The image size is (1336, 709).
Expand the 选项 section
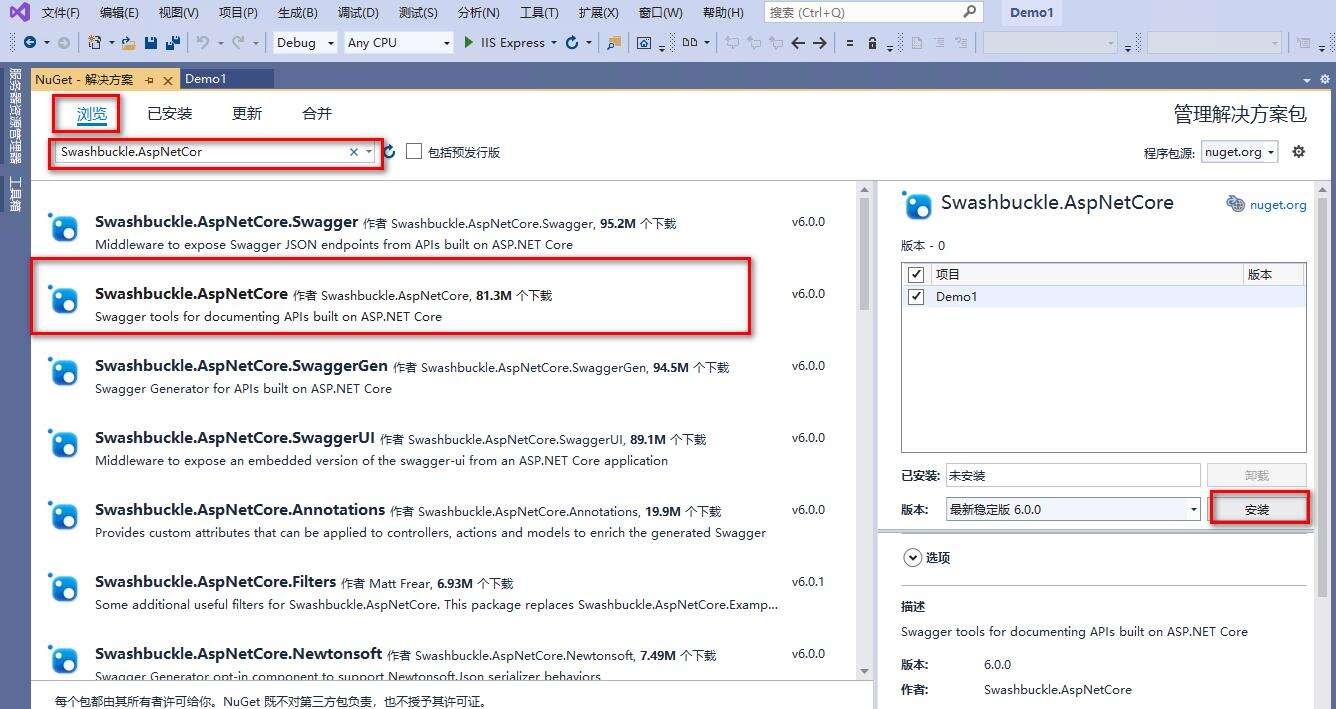coord(912,558)
